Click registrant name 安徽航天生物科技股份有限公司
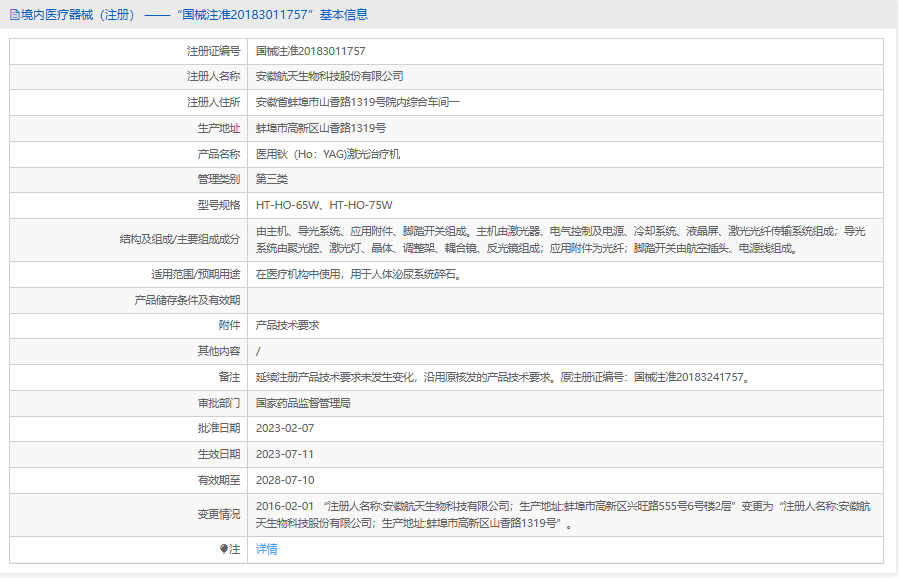899x578 pixels. click(329, 76)
